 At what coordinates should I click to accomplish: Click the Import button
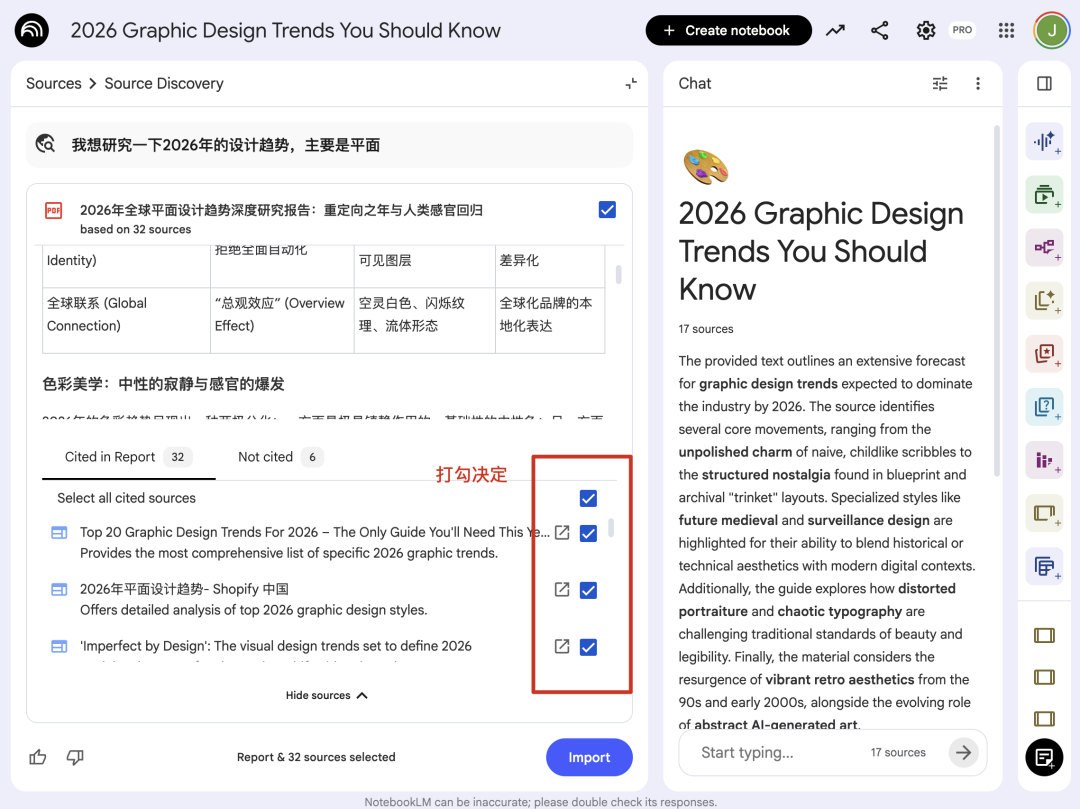click(589, 757)
